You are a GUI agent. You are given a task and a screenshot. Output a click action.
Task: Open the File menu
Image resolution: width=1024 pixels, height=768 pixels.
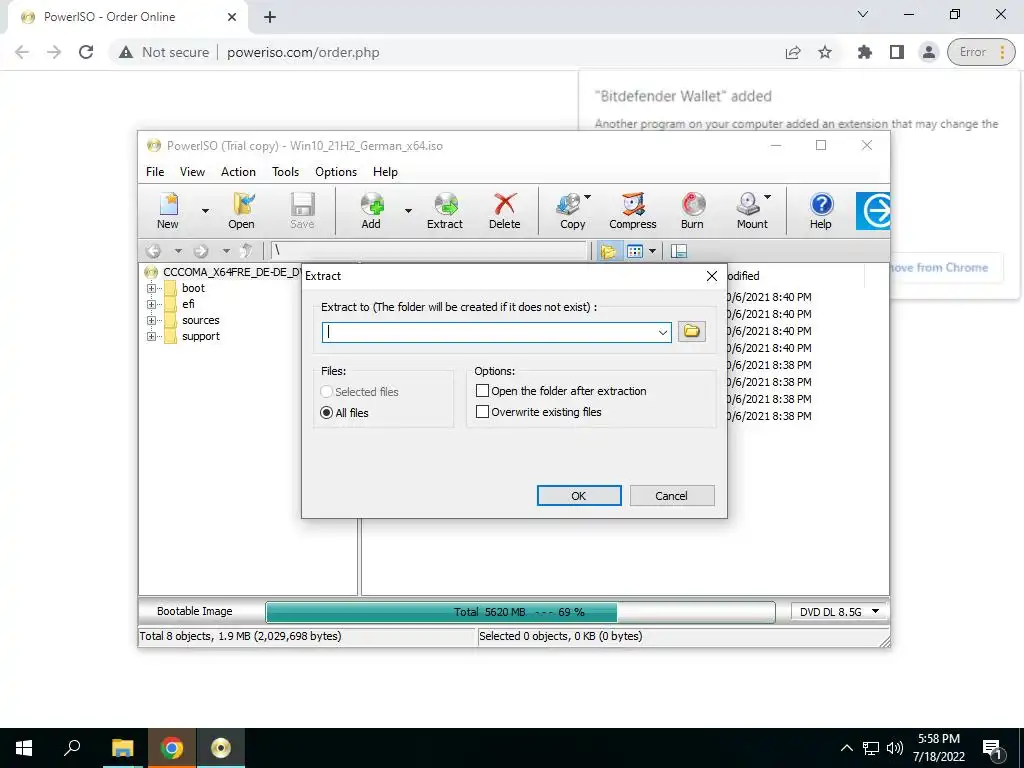coord(155,172)
